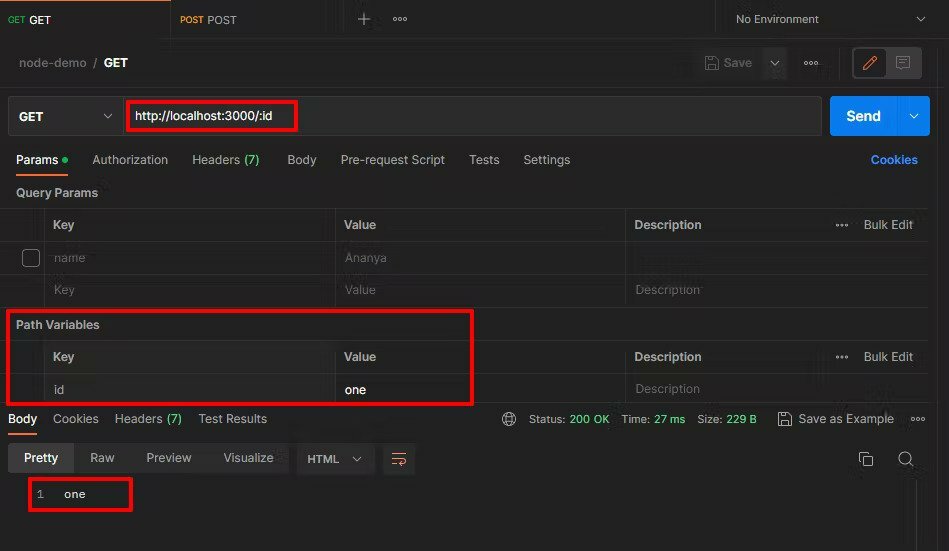This screenshot has height=551, width=949.
Task: Change response format HTML dropdown
Action: [x=334, y=459]
